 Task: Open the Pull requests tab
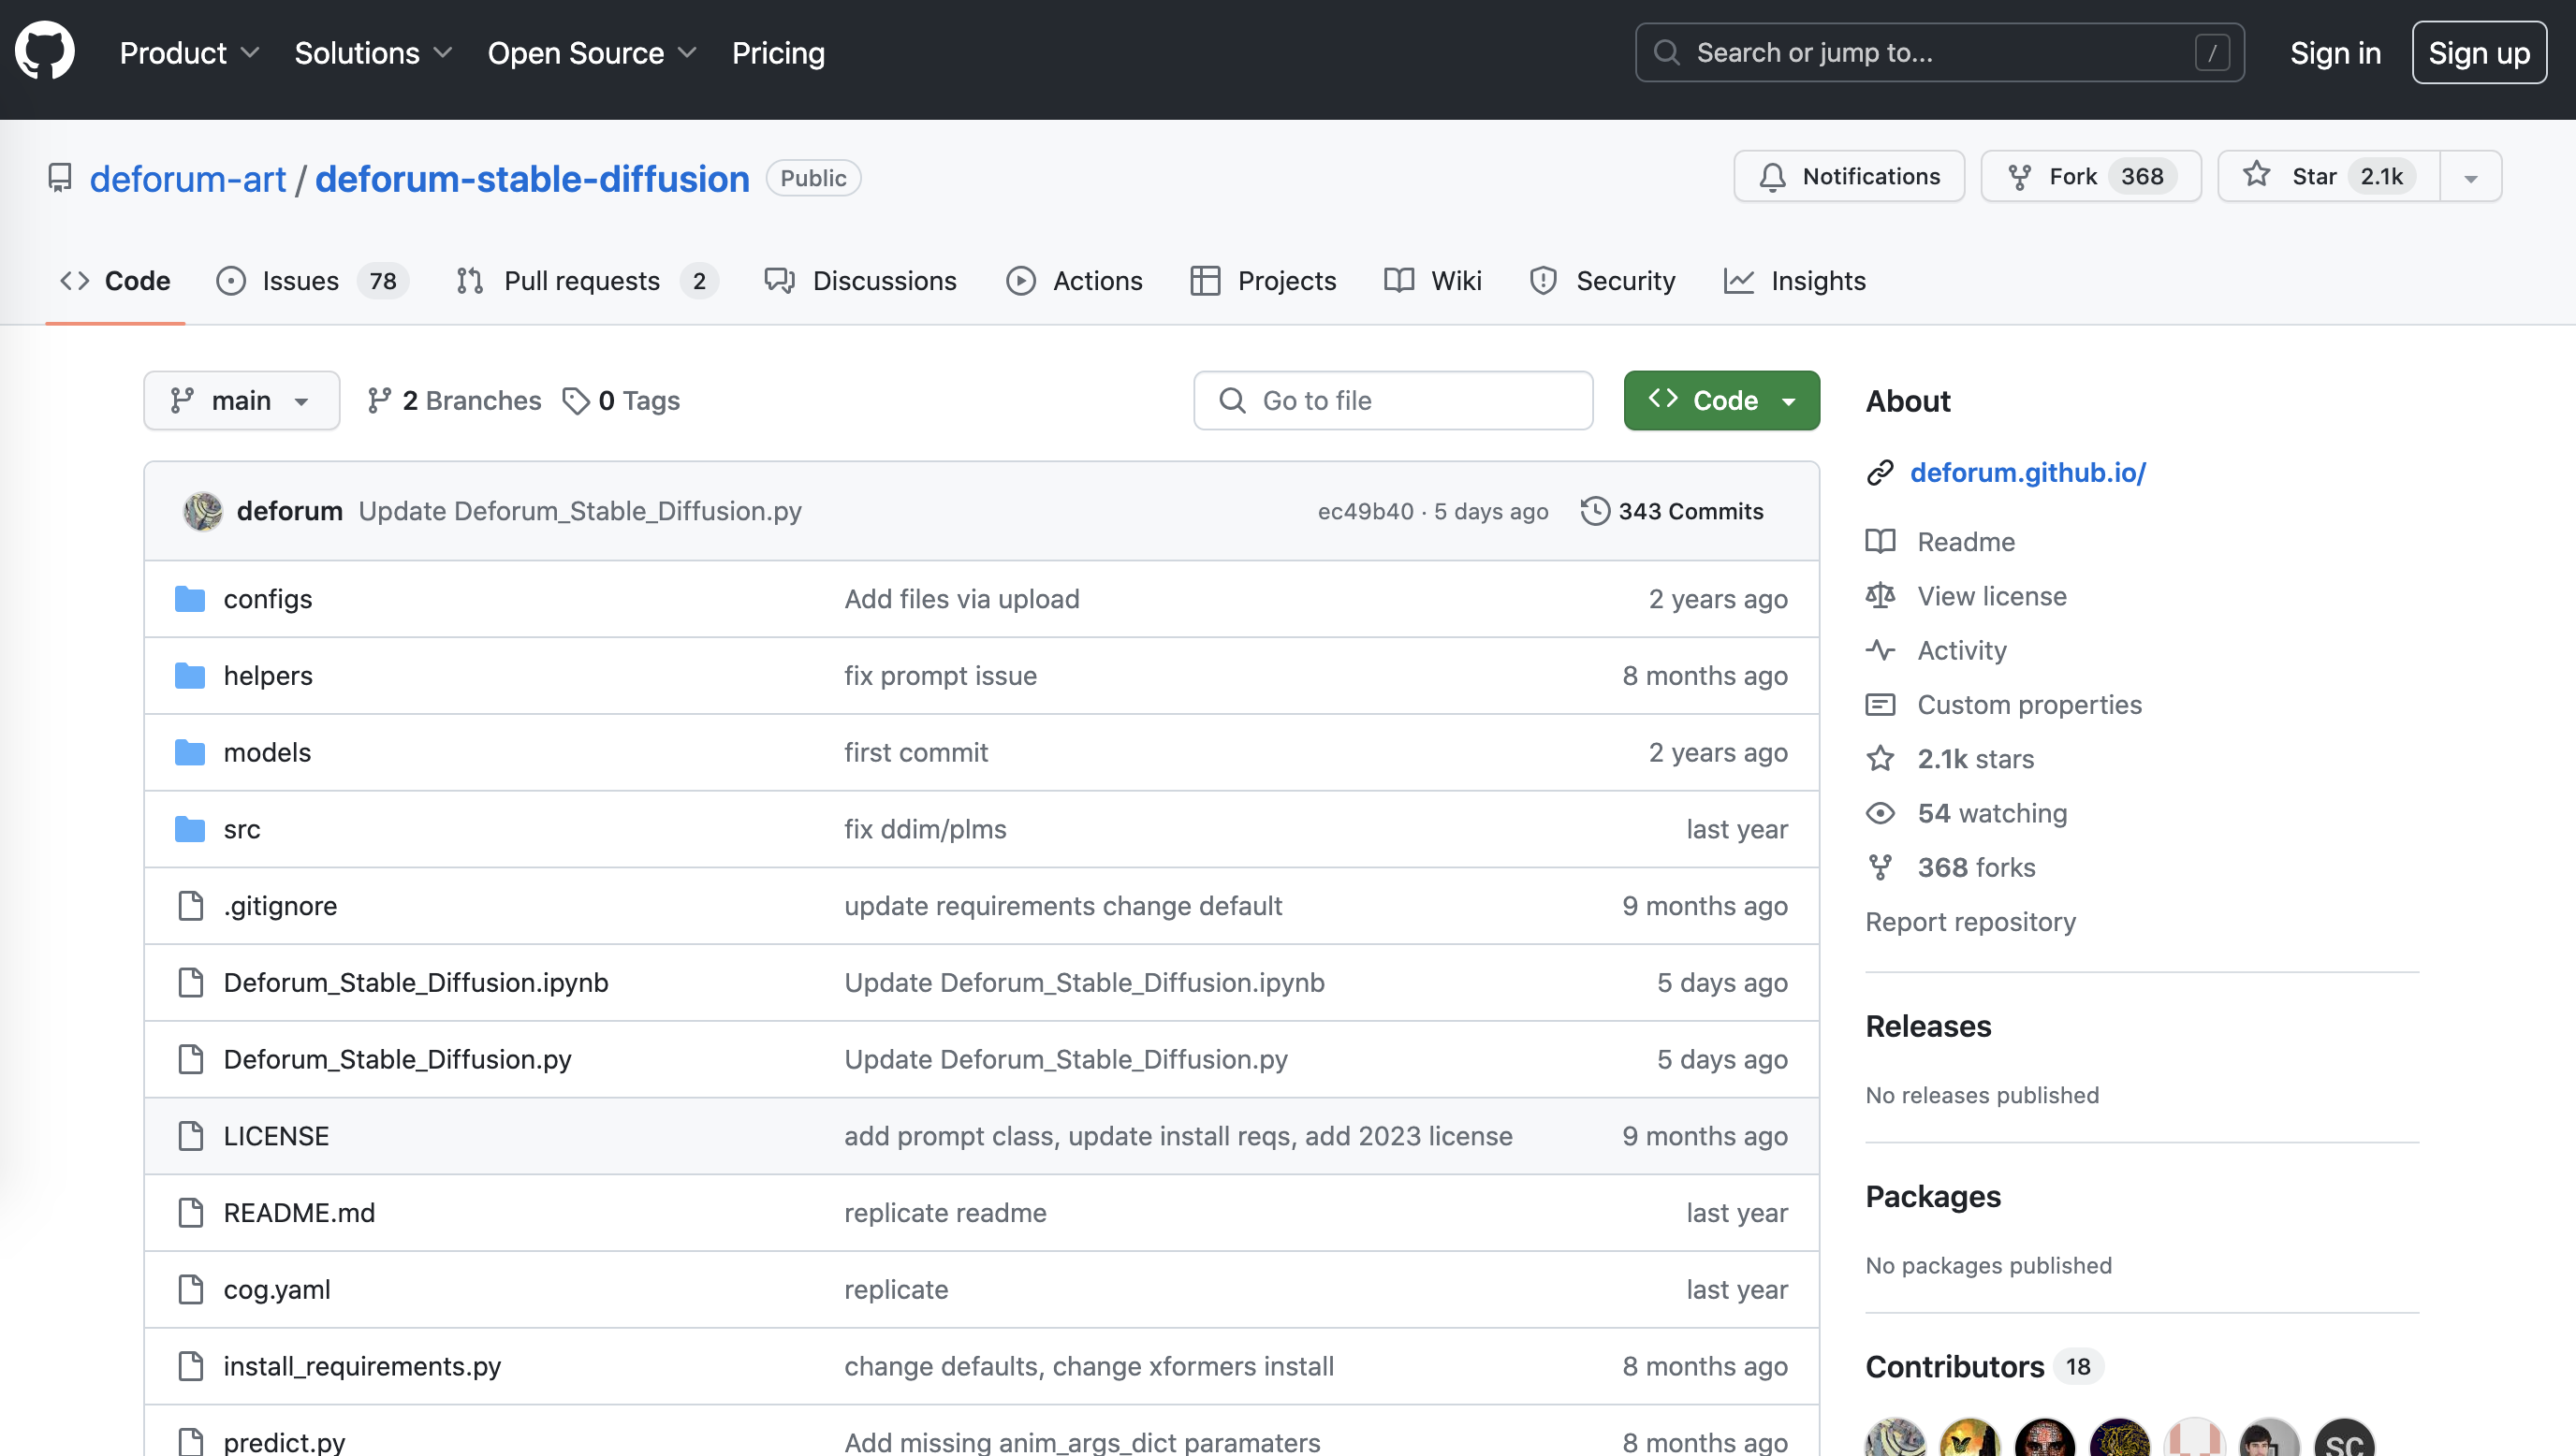pos(581,281)
